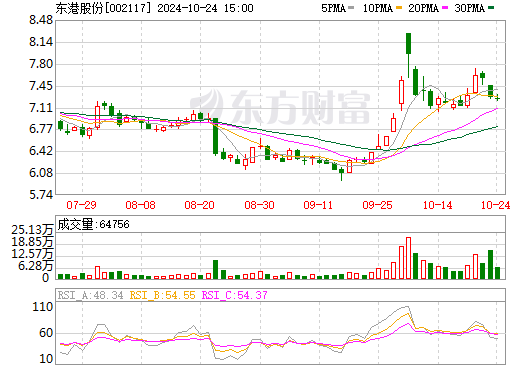Click the 7.80 price axis label

[41, 64]
